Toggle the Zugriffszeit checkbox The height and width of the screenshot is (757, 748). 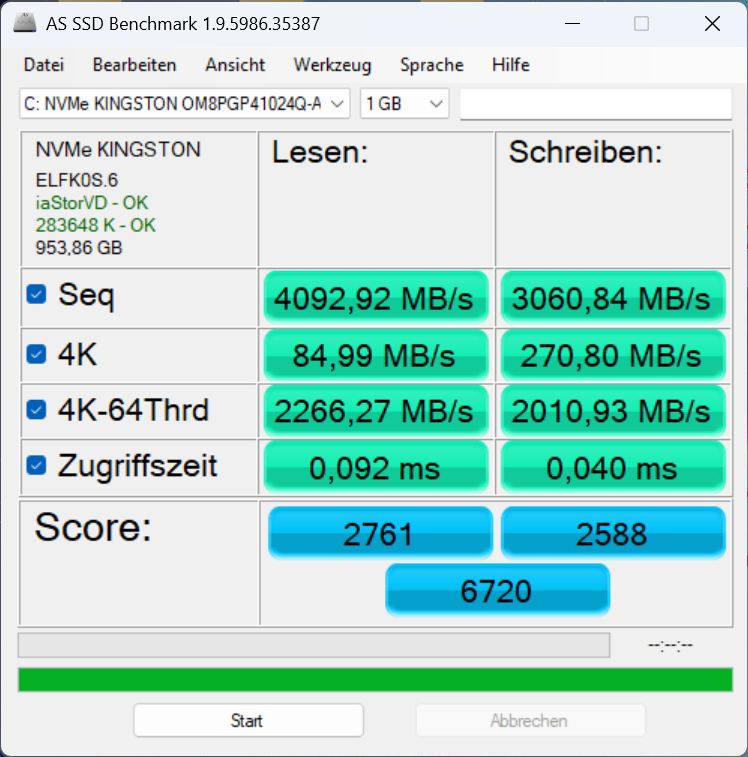click(x=36, y=465)
